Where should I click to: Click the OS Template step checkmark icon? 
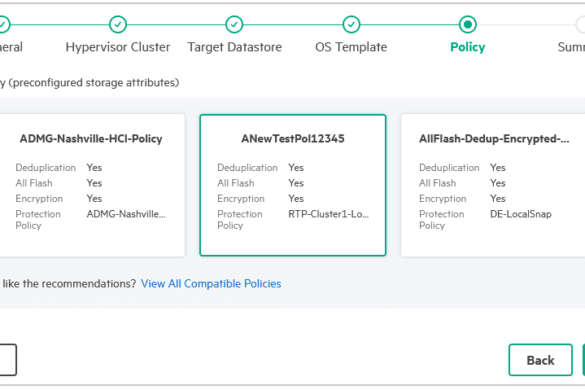click(x=351, y=25)
